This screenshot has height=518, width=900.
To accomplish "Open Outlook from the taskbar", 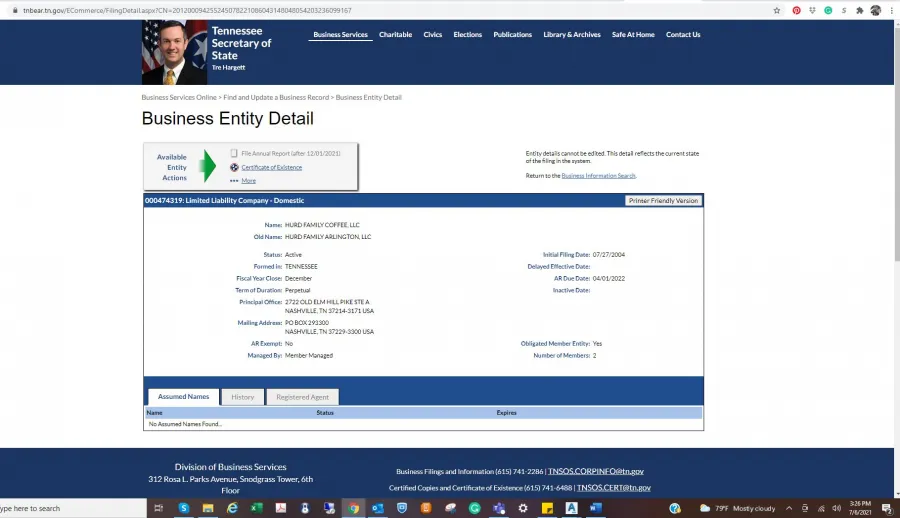I will click(378, 508).
